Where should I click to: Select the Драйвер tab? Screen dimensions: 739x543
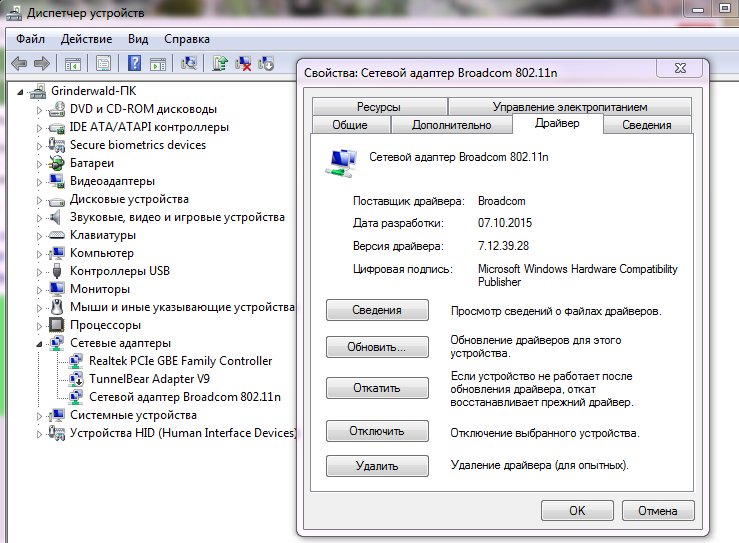click(558, 123)
